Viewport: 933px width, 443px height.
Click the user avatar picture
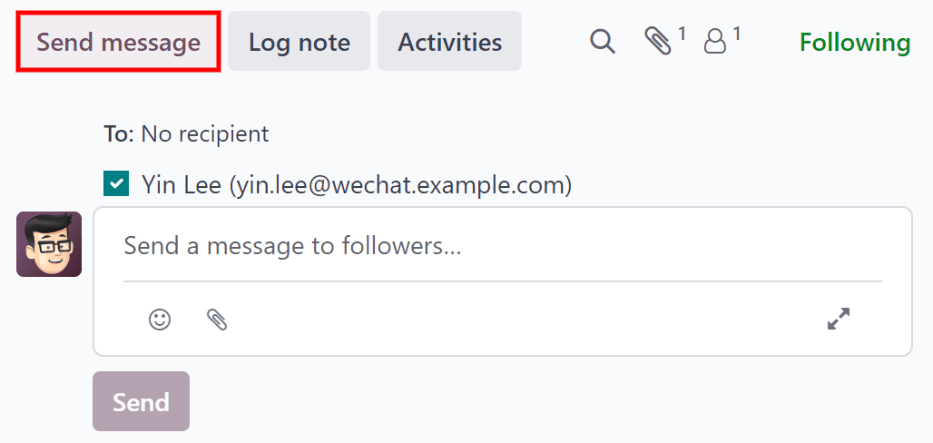point(49,244)
